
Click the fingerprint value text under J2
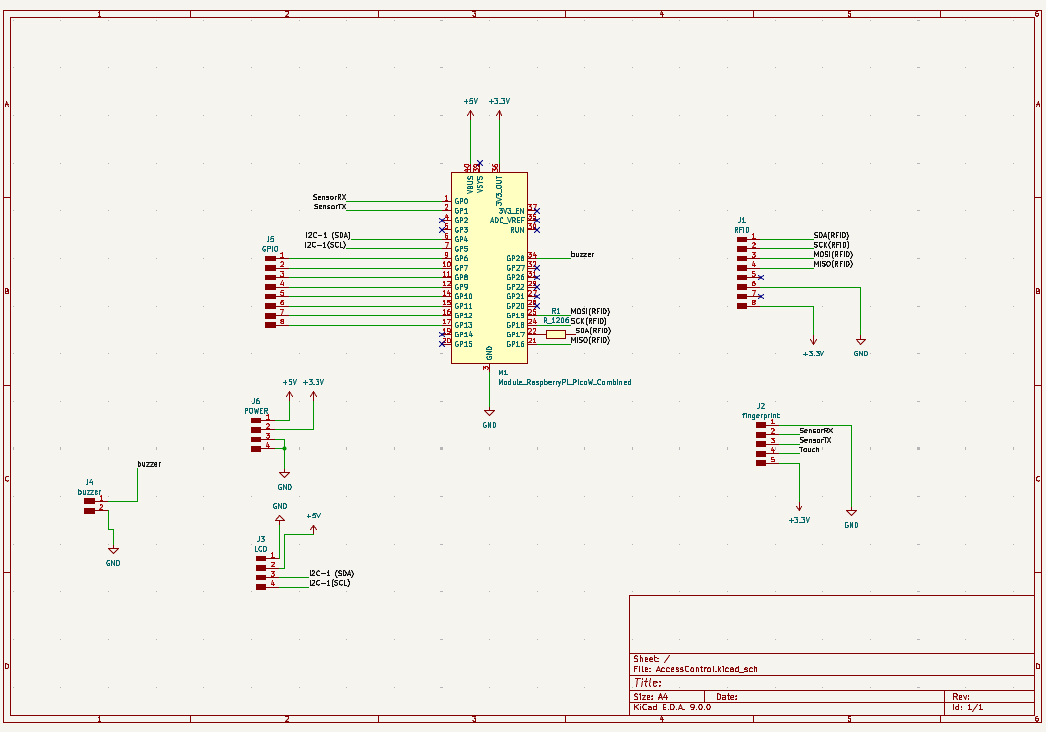click(x=760, y=416)
